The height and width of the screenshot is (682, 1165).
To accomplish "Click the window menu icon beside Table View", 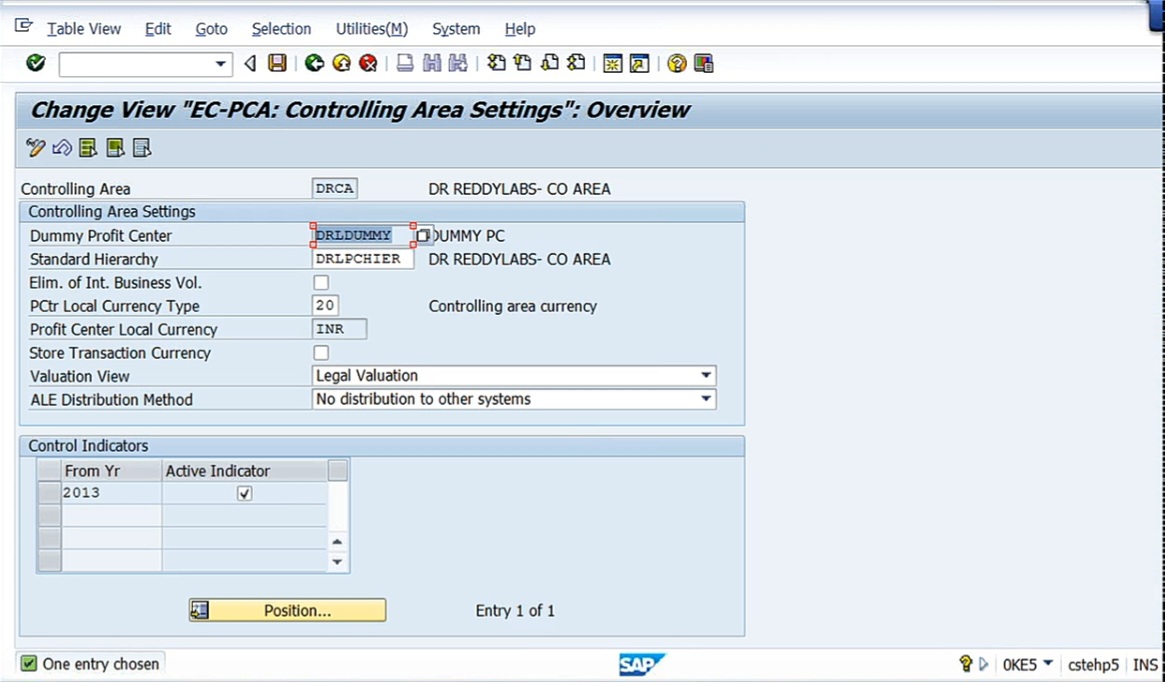I will [x=24, y=26].
